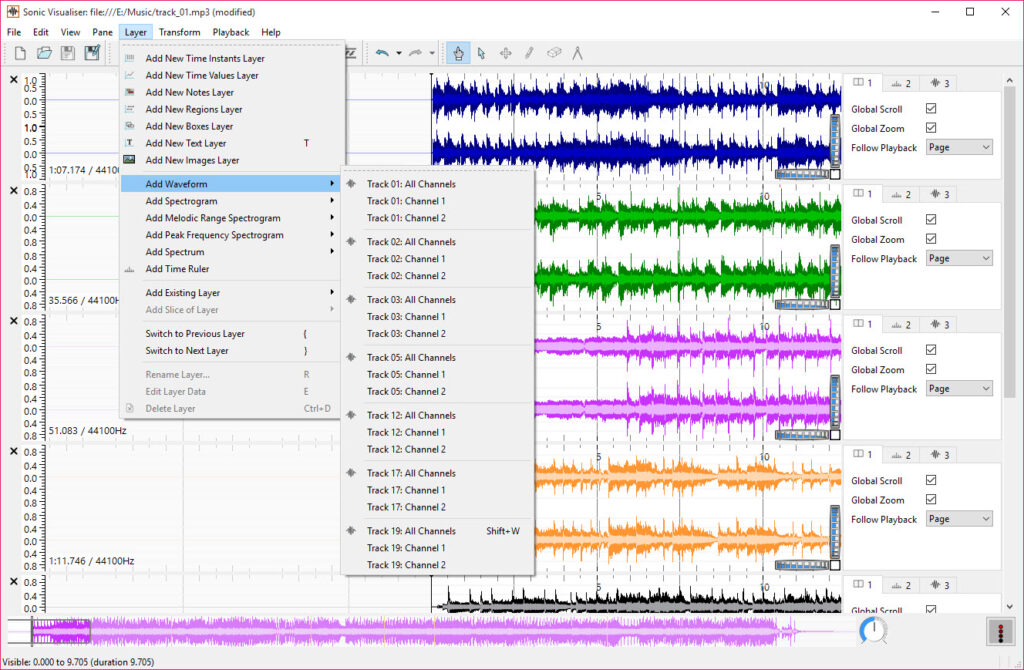Click the red-dotted level meter icon
This screenshot has height=670, width=1024.
1000,632
